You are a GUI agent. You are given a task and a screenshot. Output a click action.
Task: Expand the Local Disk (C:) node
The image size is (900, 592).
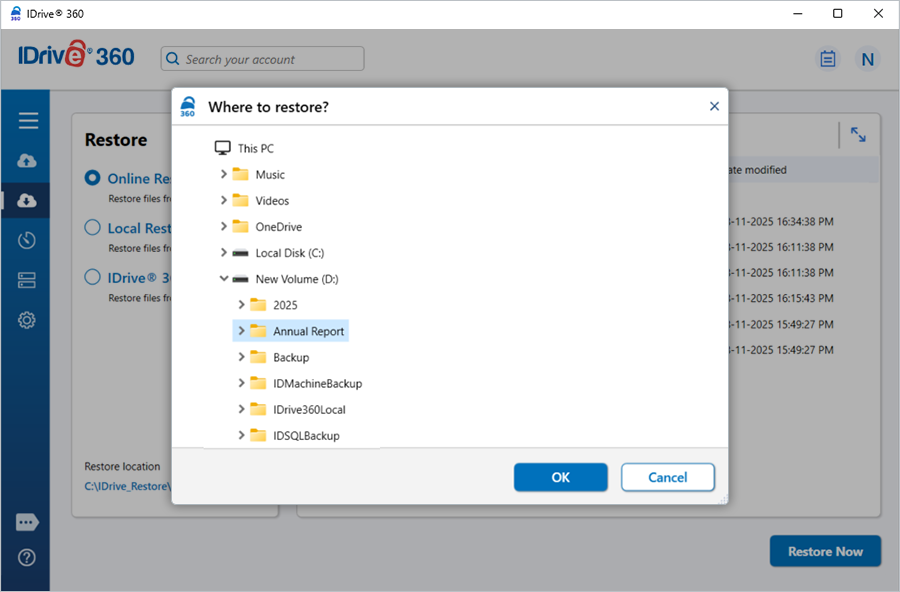tap(223, 253)
